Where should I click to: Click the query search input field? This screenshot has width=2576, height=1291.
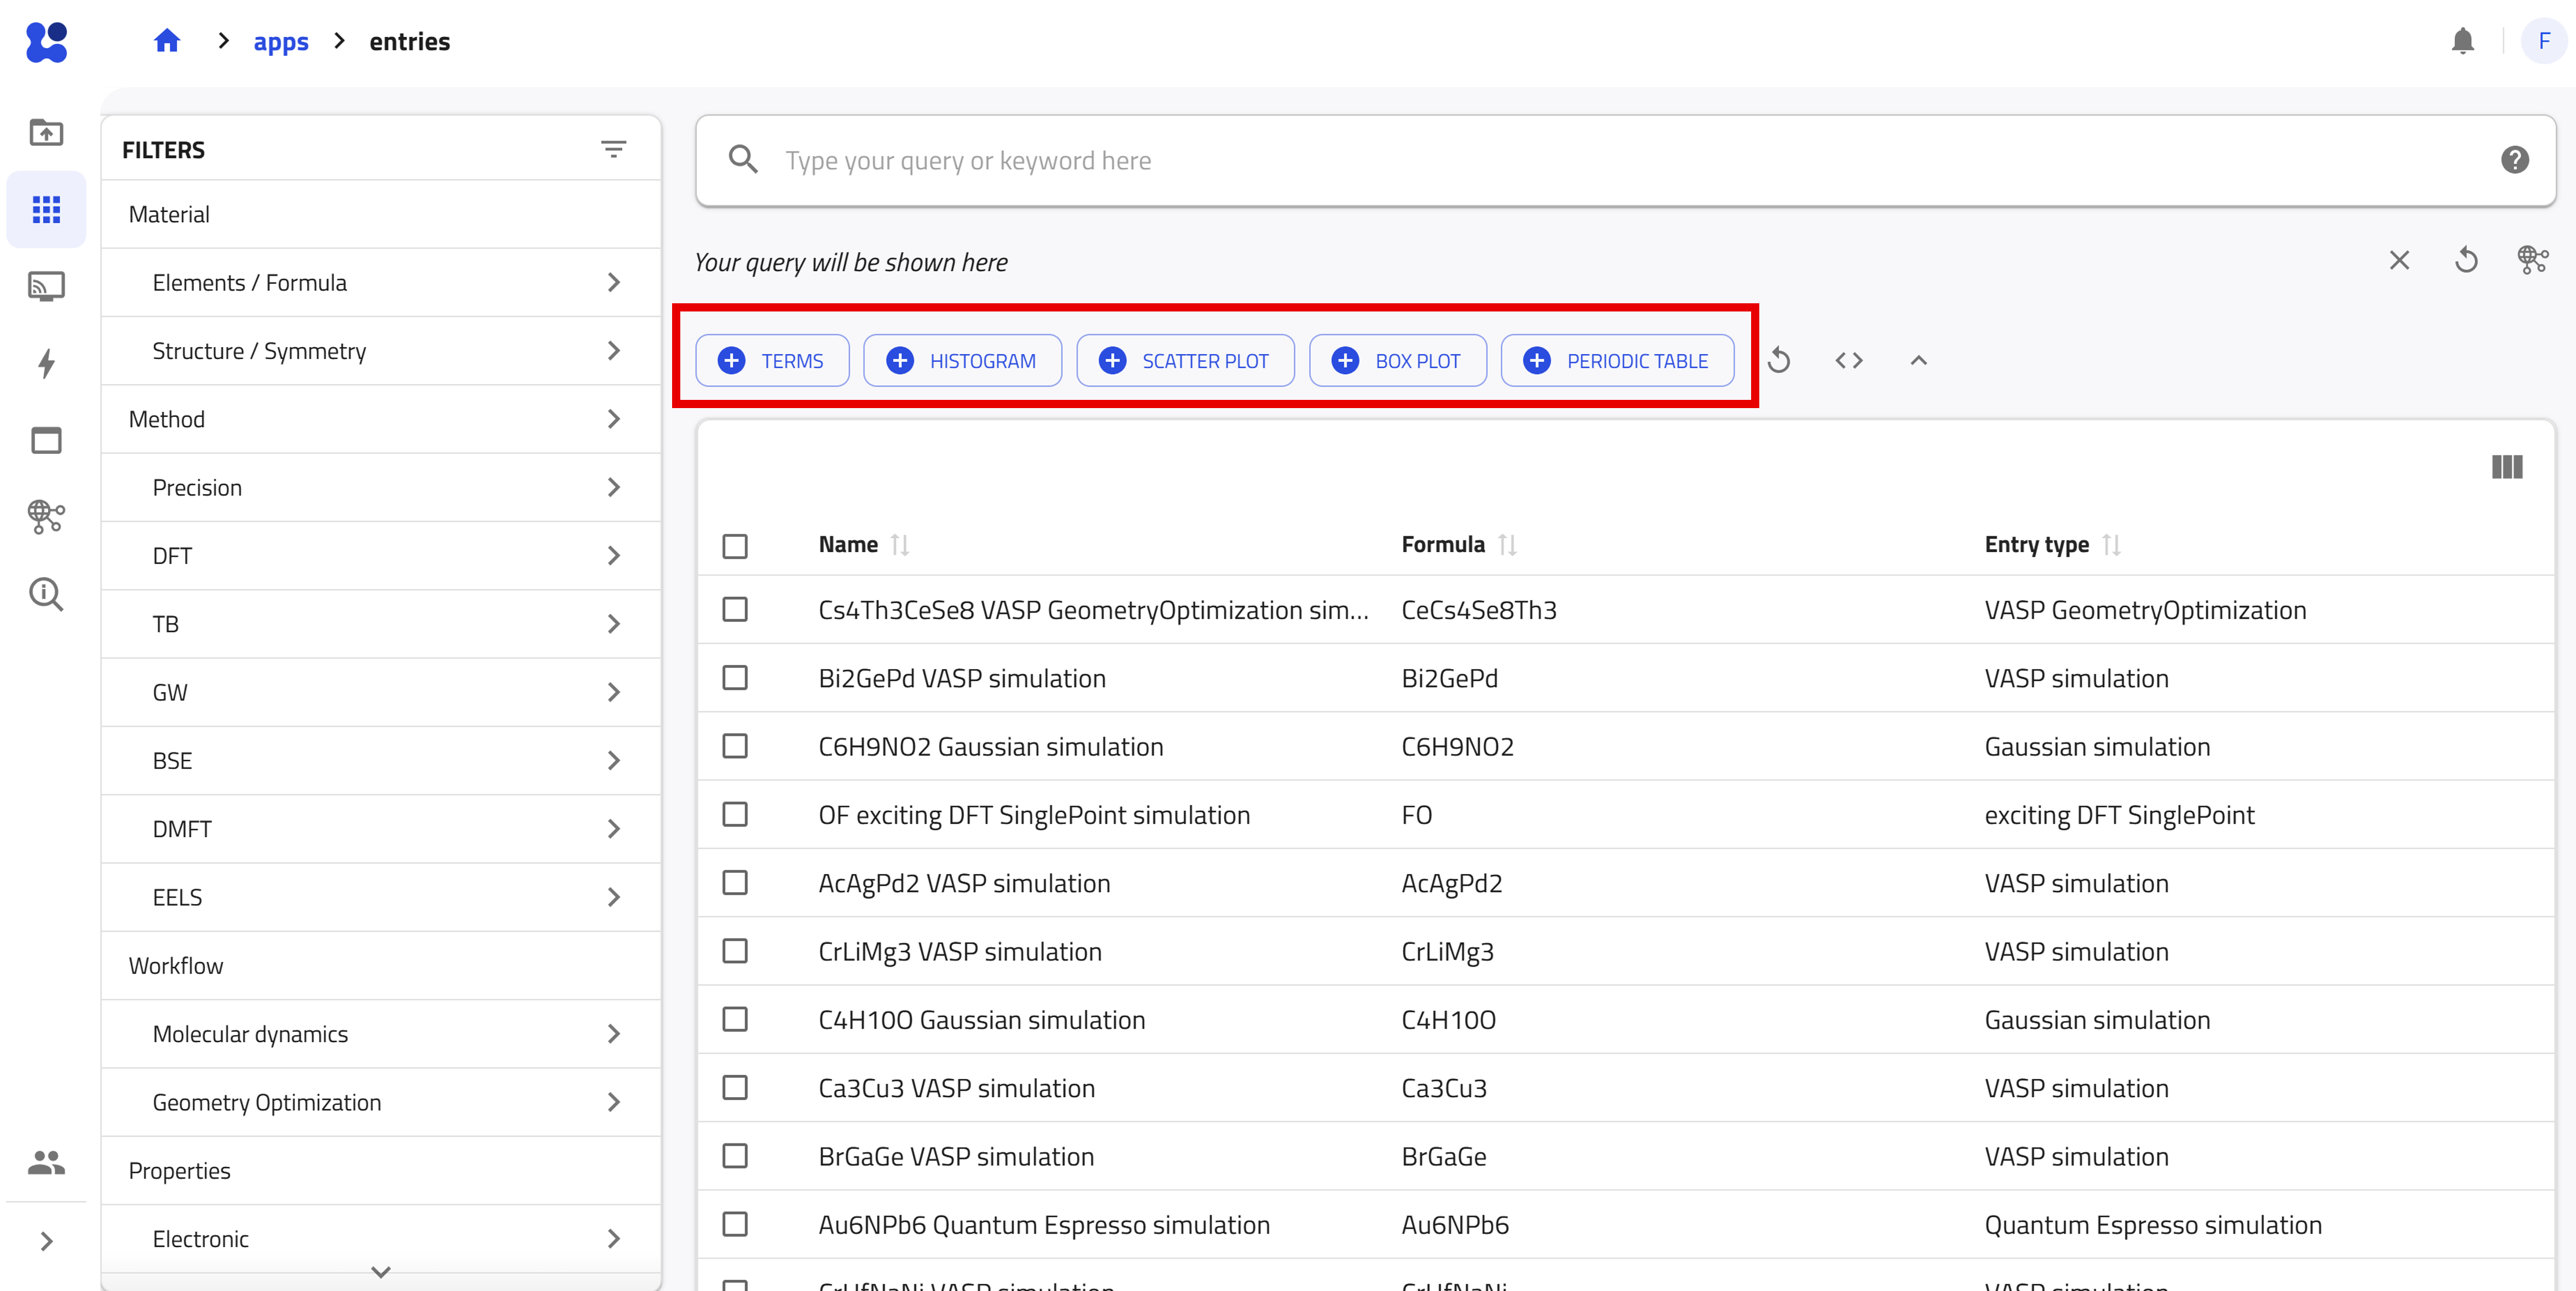click(x=1625, y=160)
